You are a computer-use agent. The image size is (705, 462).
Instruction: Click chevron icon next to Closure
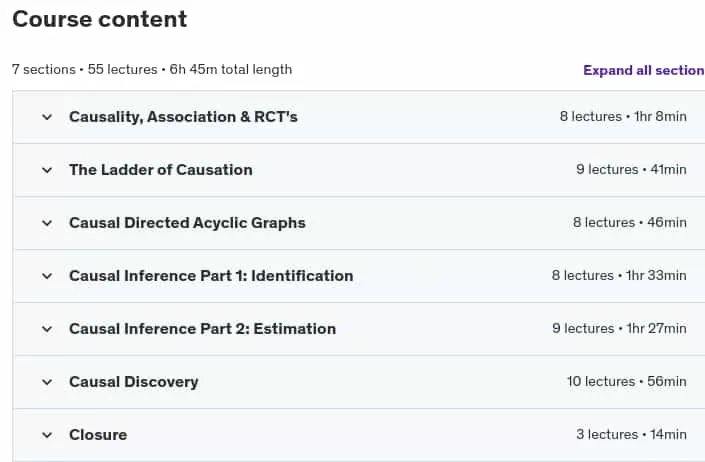[47, 435]
